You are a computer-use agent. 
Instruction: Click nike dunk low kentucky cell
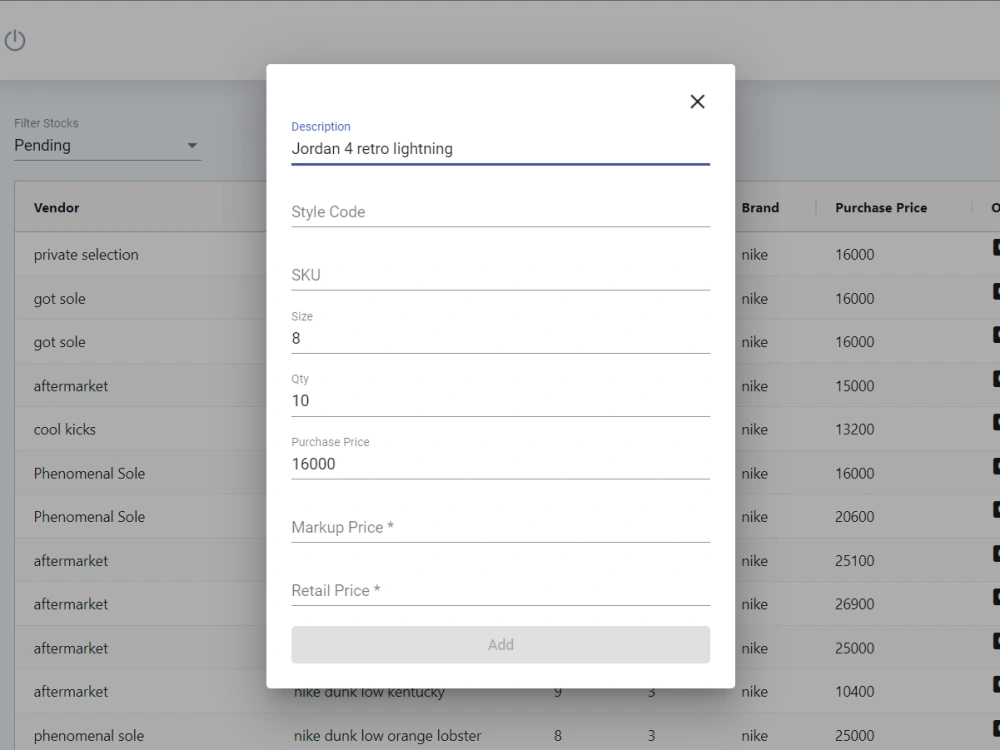(369, 694)
